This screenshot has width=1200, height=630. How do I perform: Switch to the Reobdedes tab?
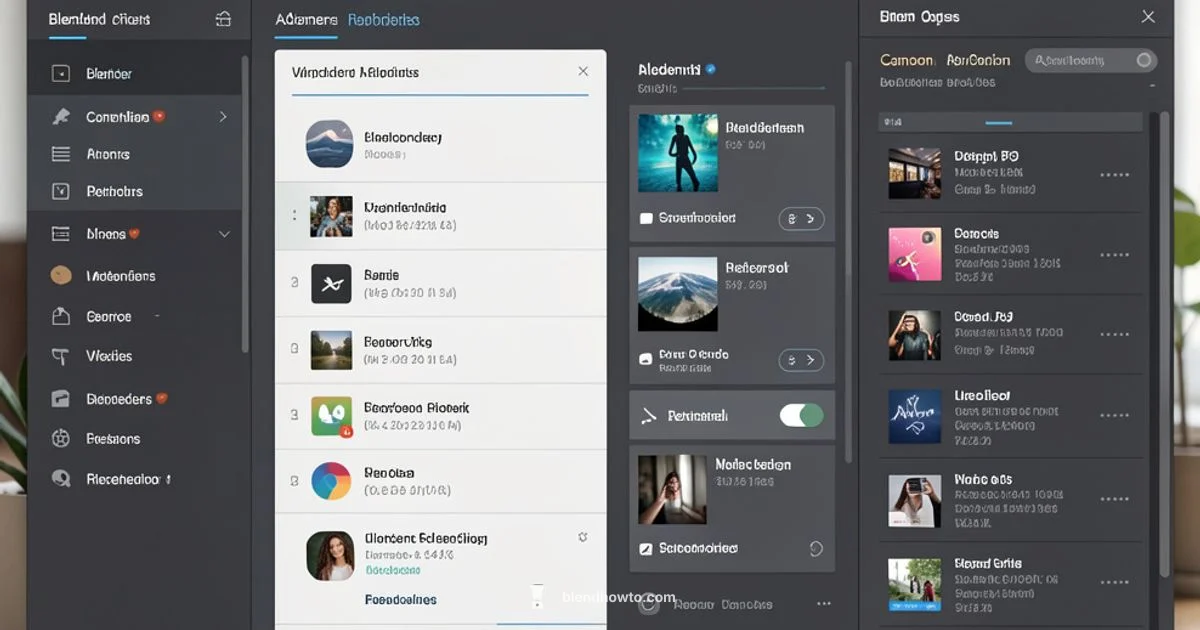(384, 20)
